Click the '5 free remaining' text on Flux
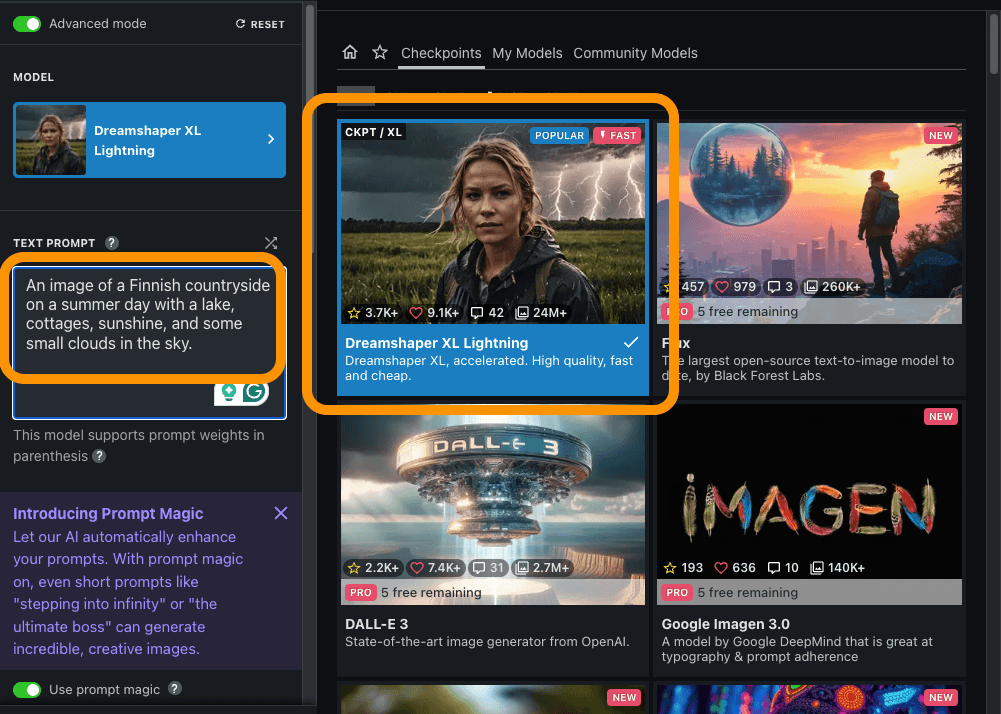This screenshot has height=714, width=1001. (748, 312)
